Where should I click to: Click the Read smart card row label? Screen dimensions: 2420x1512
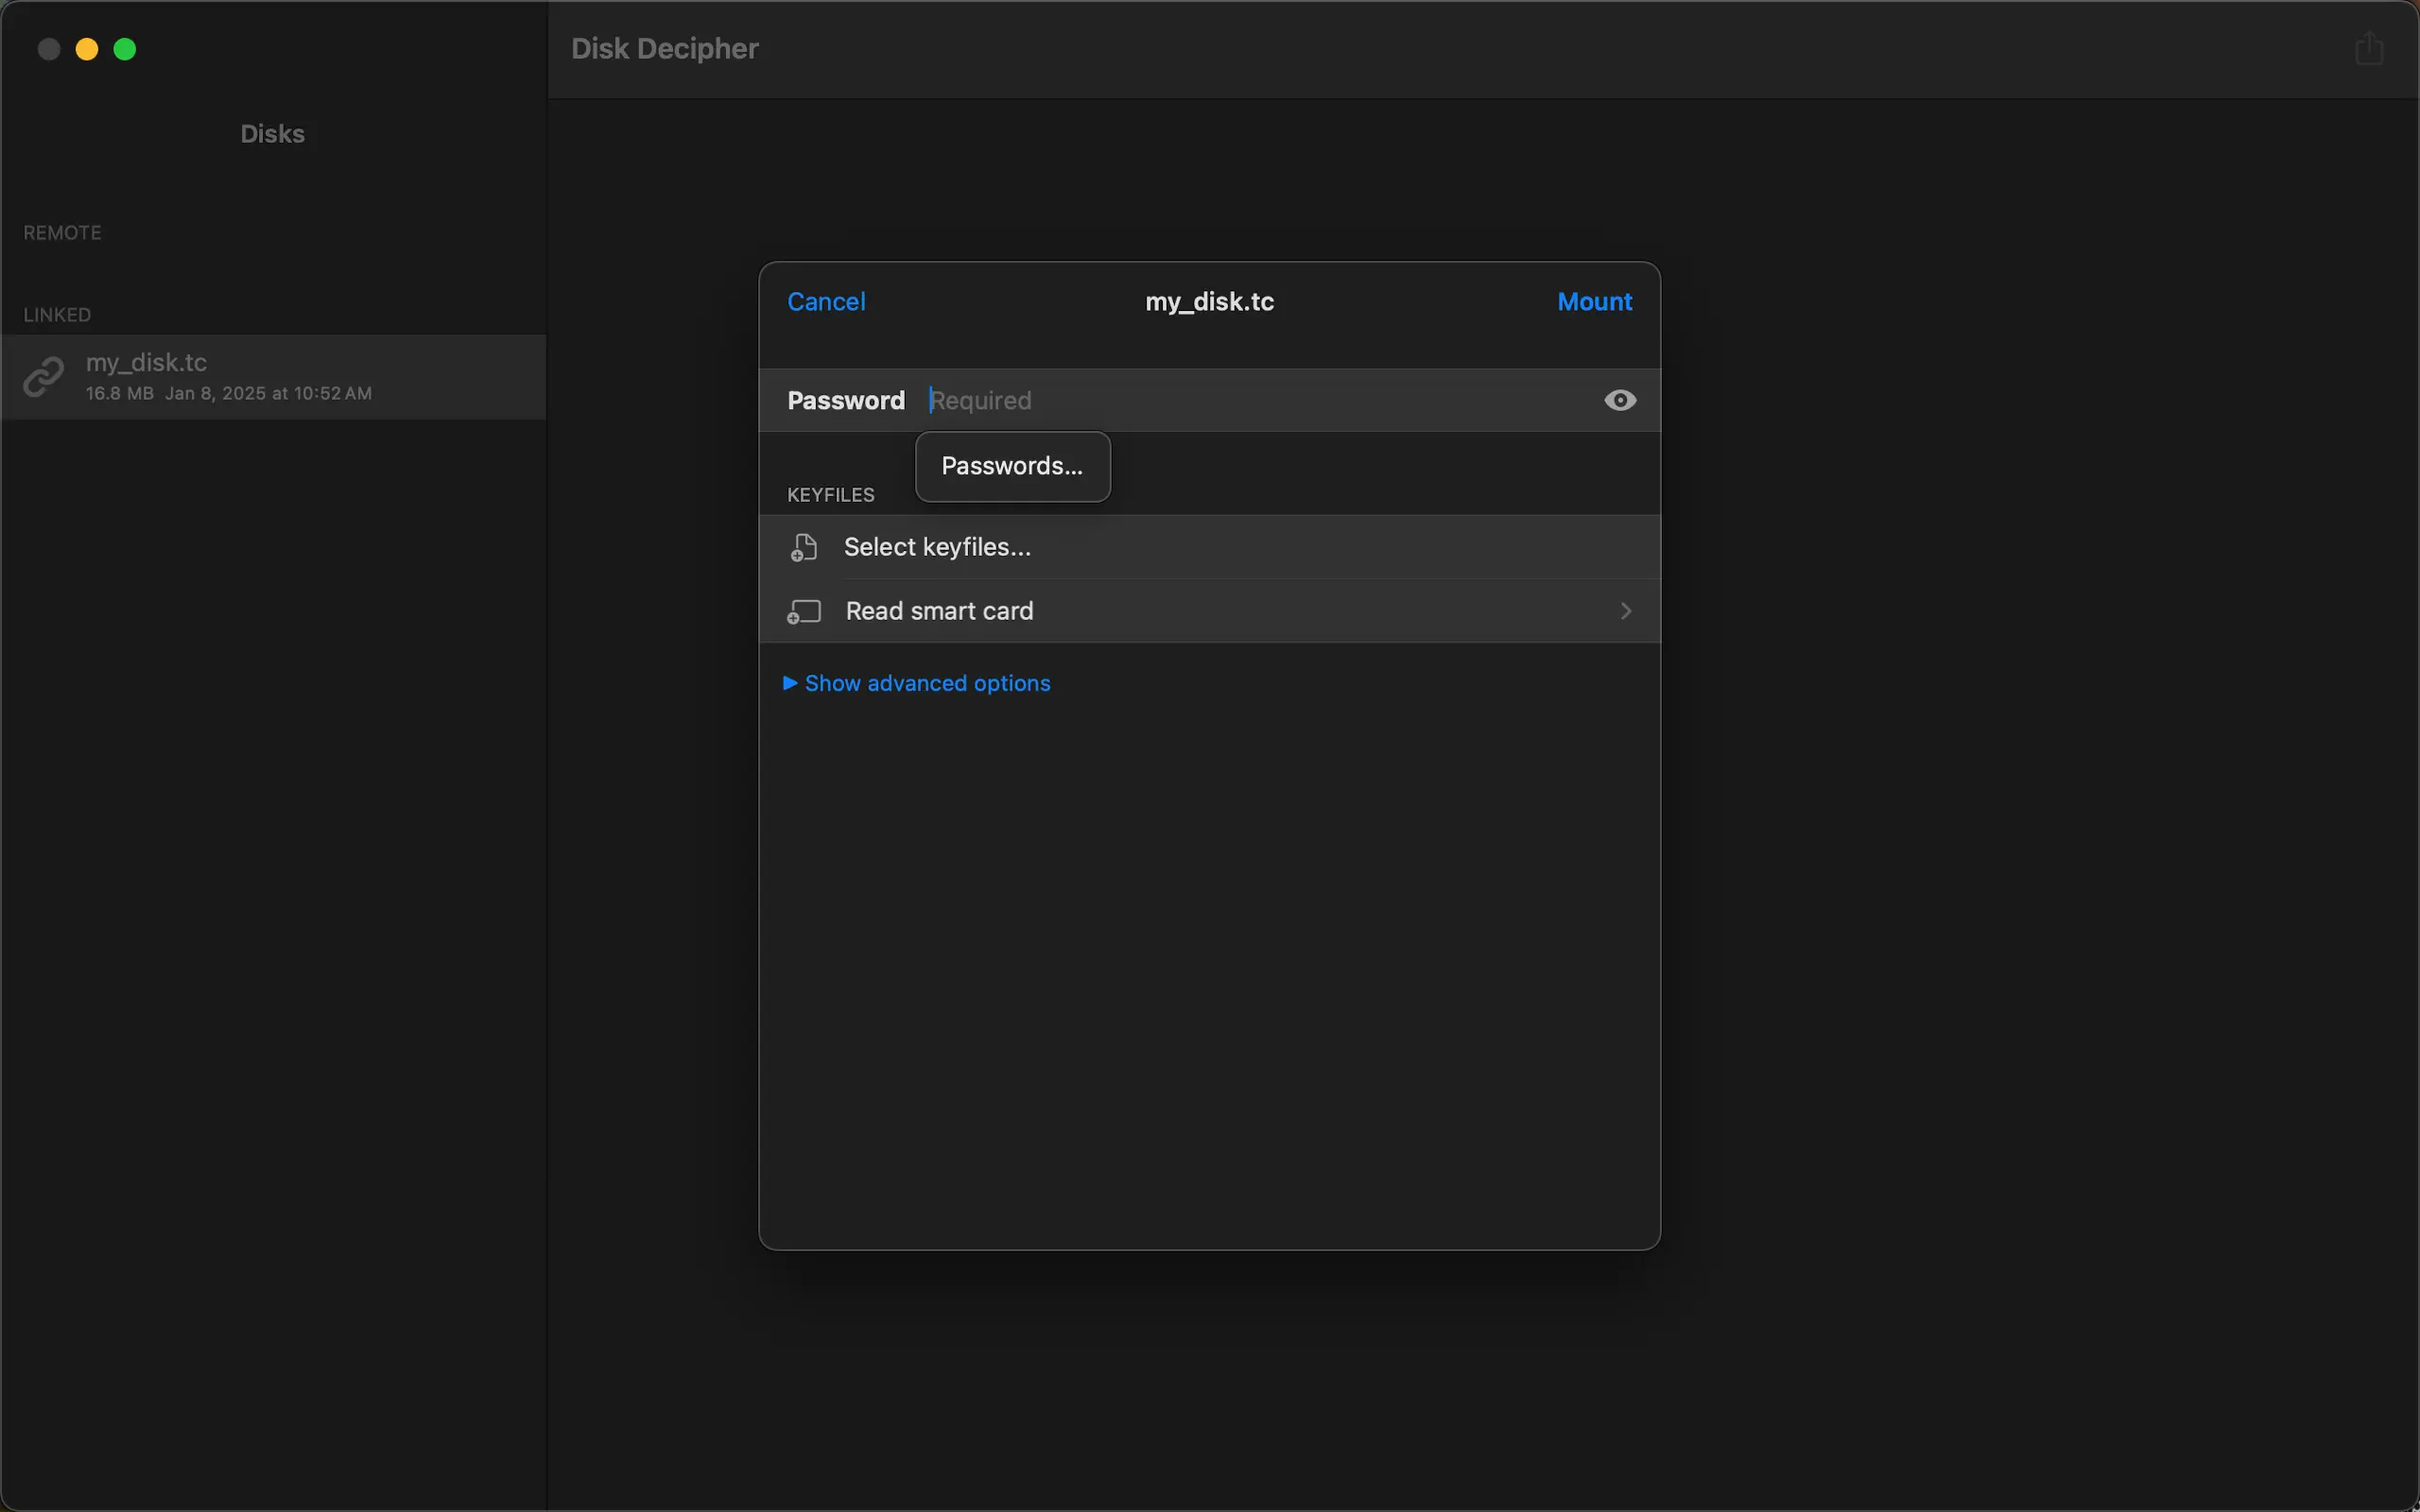939,611
